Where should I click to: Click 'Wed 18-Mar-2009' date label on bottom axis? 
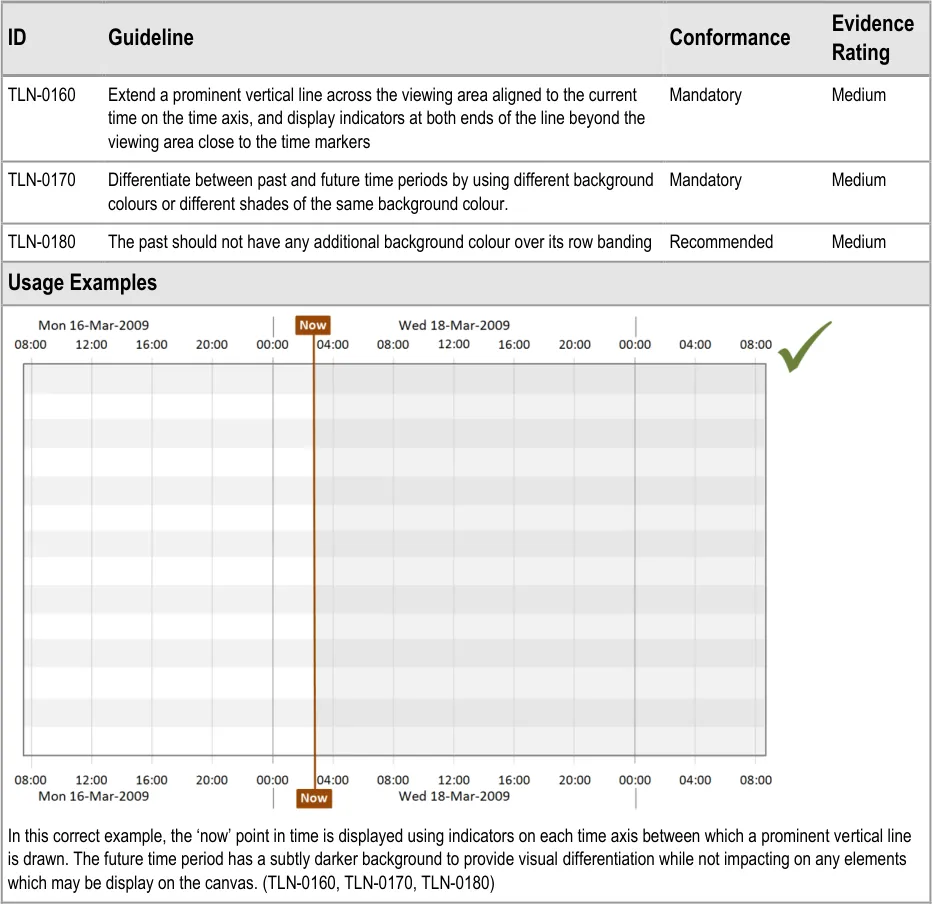[x=454, y=796]
